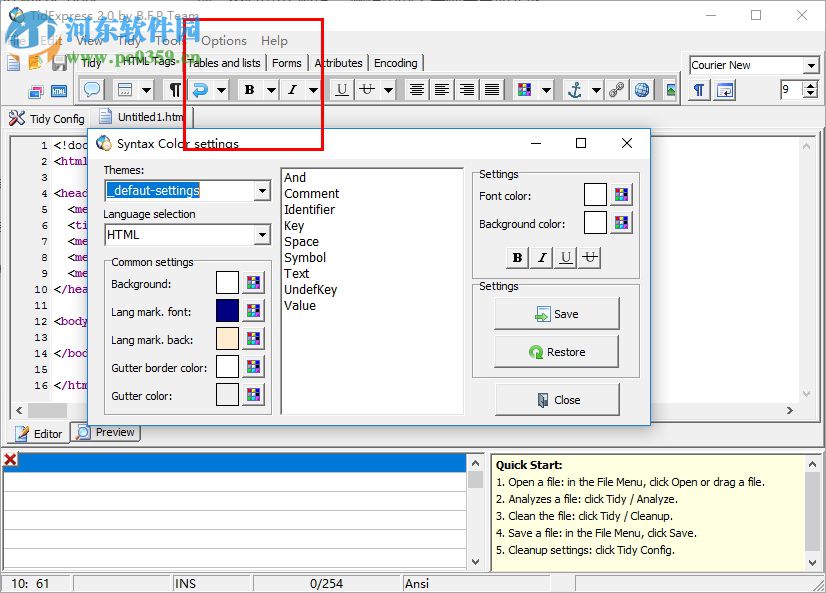826x593 pixels.
Task: Insert an anchor using the anchor icon
Action: coord(574,89)
